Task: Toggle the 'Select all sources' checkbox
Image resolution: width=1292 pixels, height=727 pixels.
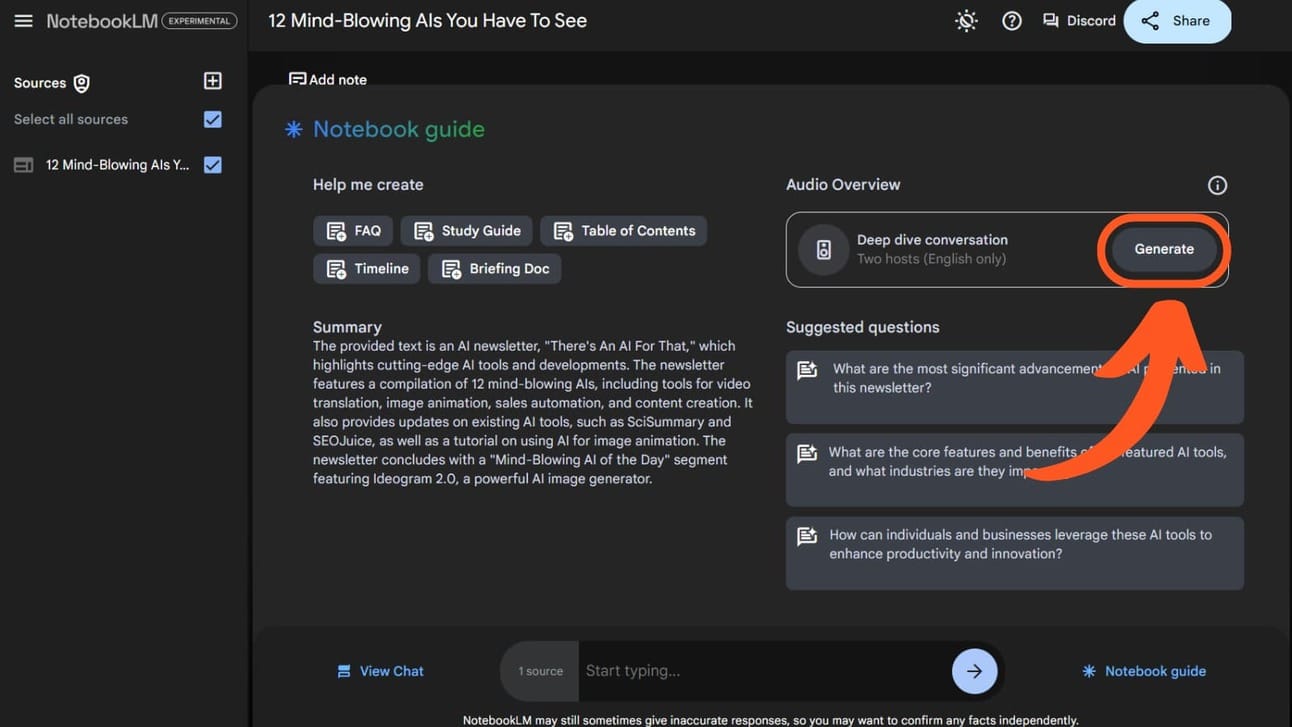Action: 212,119
